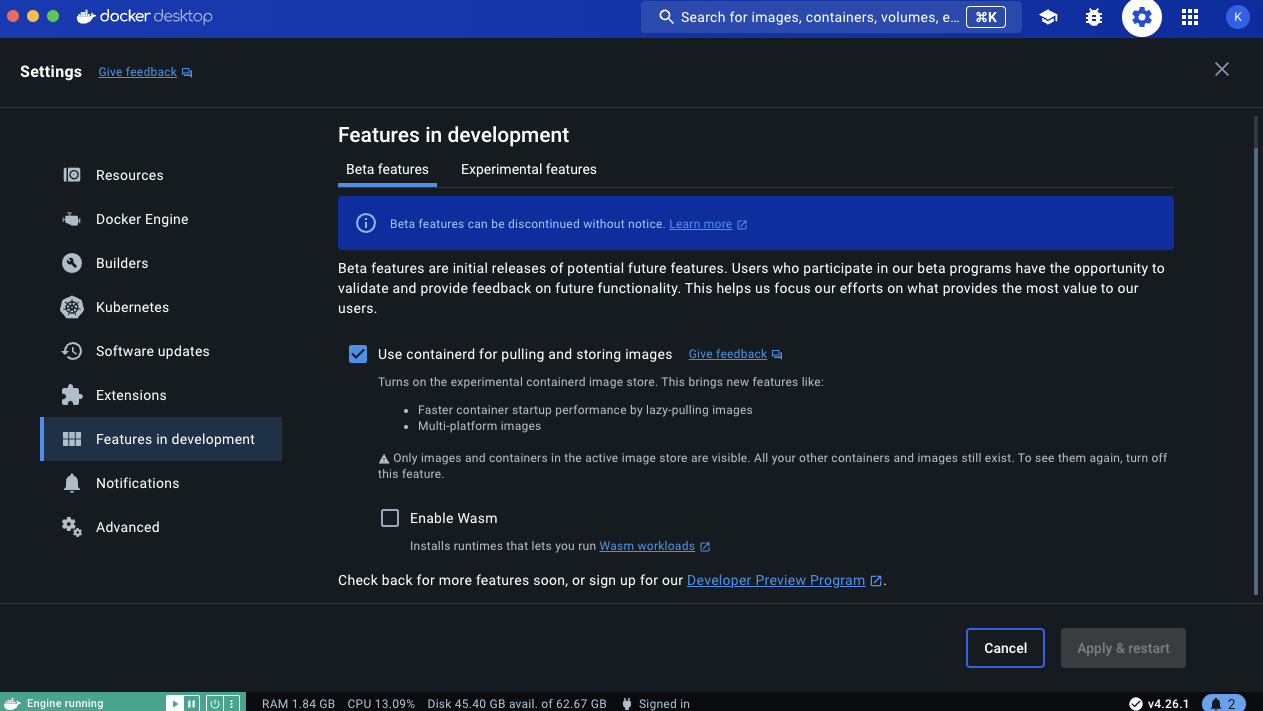Click the info icon in blue banner
Screen dimensions: 1263x711
366,223
